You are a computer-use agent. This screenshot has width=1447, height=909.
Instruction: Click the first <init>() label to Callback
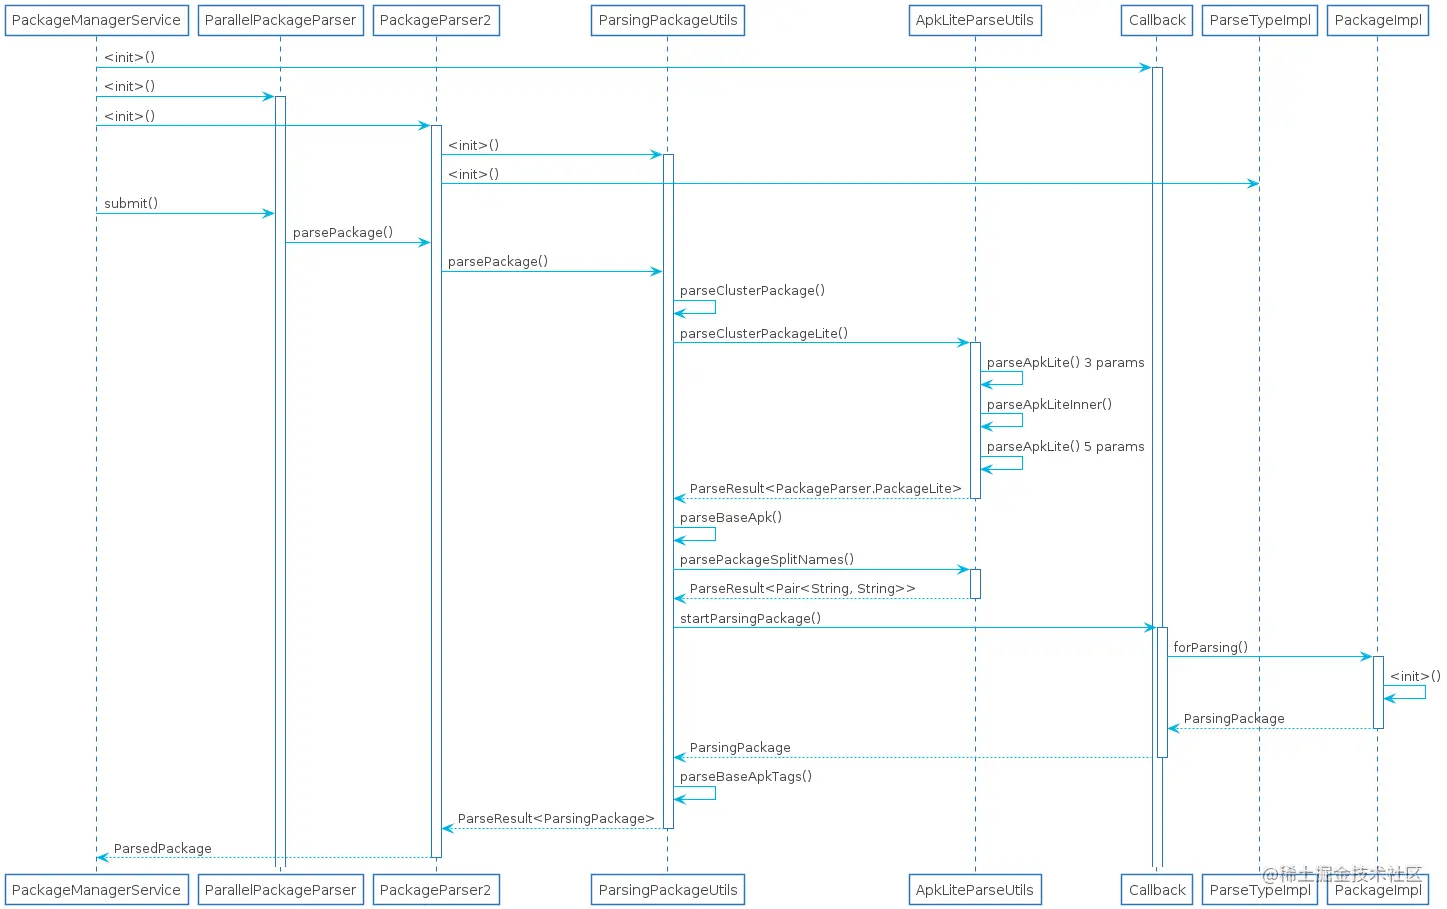coord(130,57)
